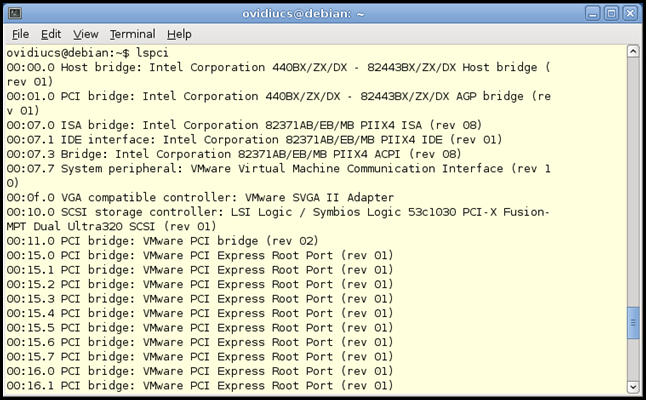Open the Edit menu
The height and width of the screenshot is (400, 646).
pyautogui.click(x=51, y=34)
